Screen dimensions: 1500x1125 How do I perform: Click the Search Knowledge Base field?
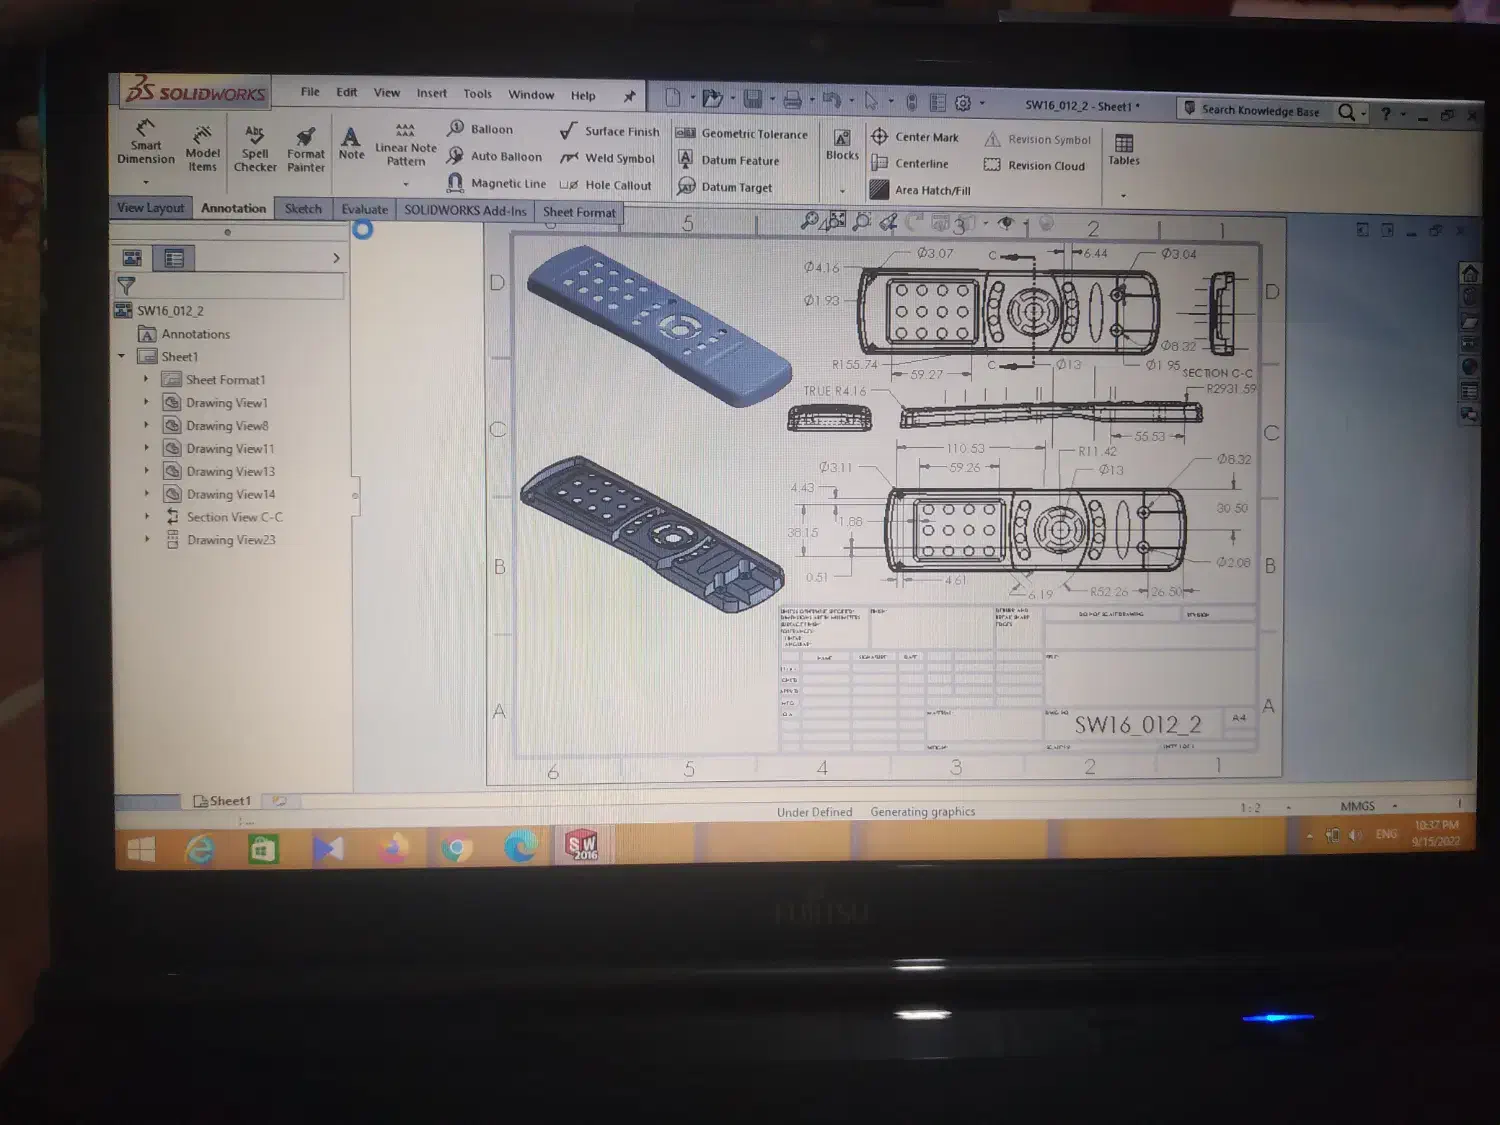coord(1259,111)
